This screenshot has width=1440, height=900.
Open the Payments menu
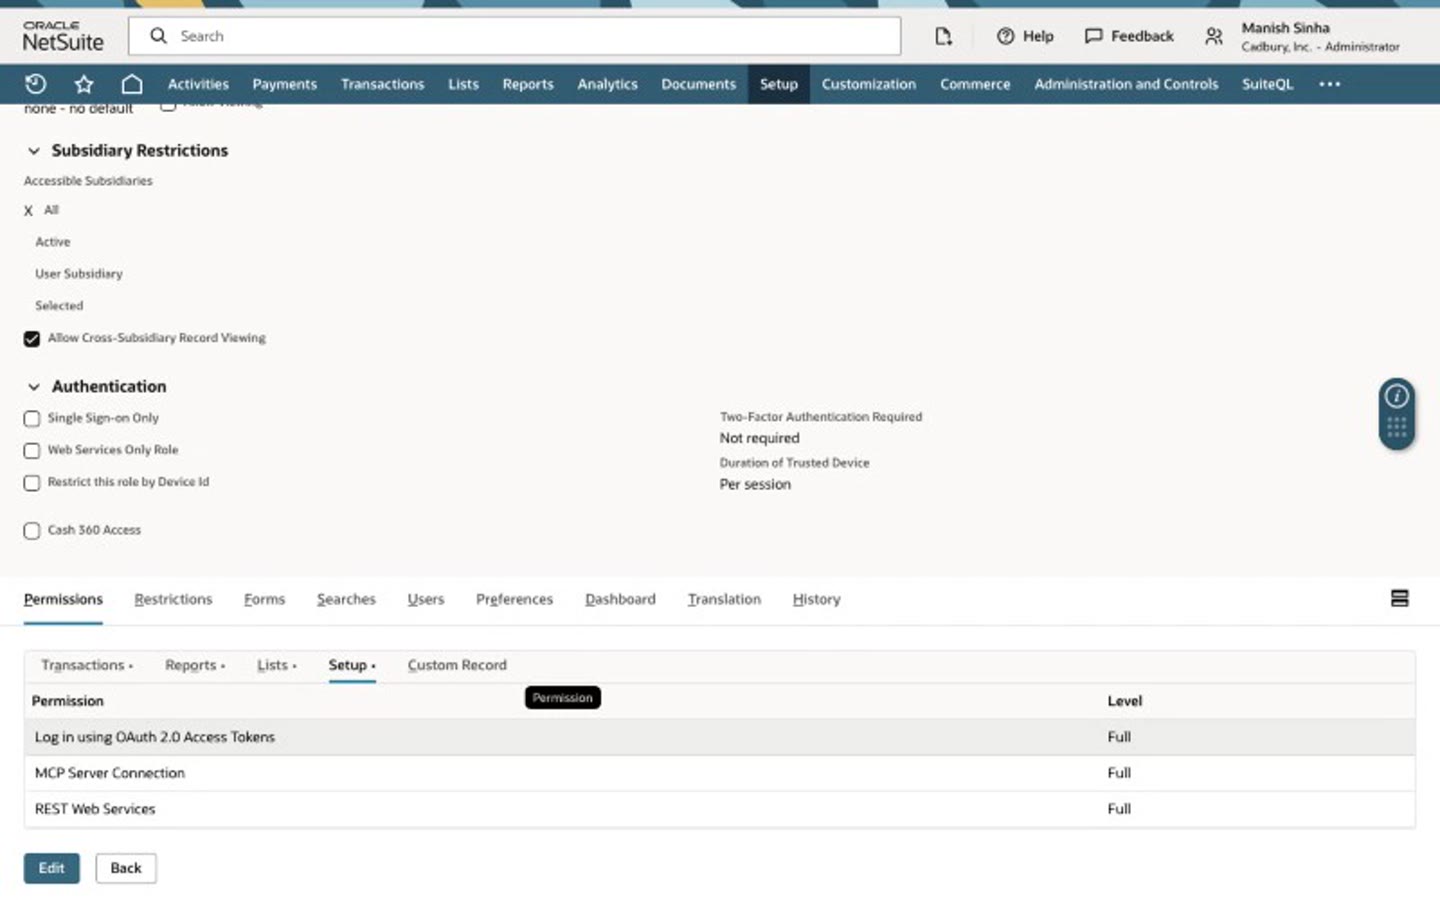pyautogui.click(x=284, y=84)
